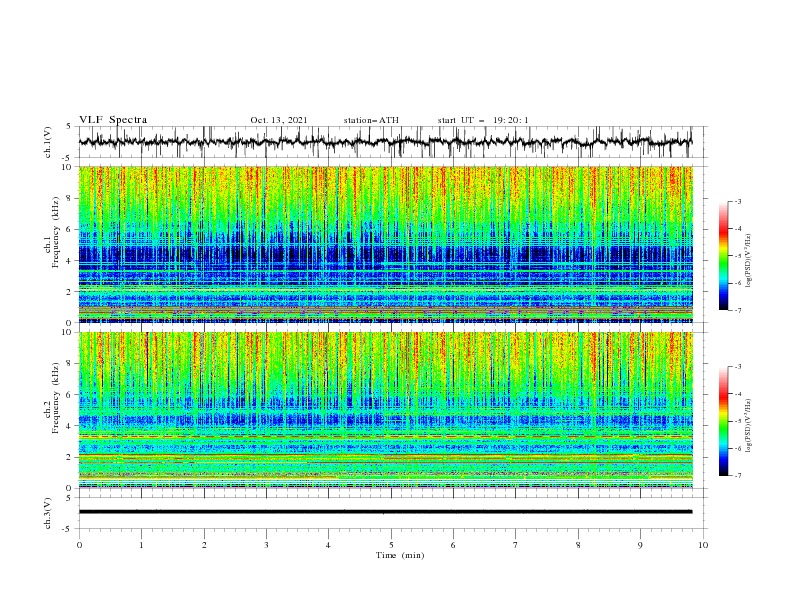Click the ch.1 spectrogram color bar
This screenshot has width=792, height=612.
[x=723, y=256]
